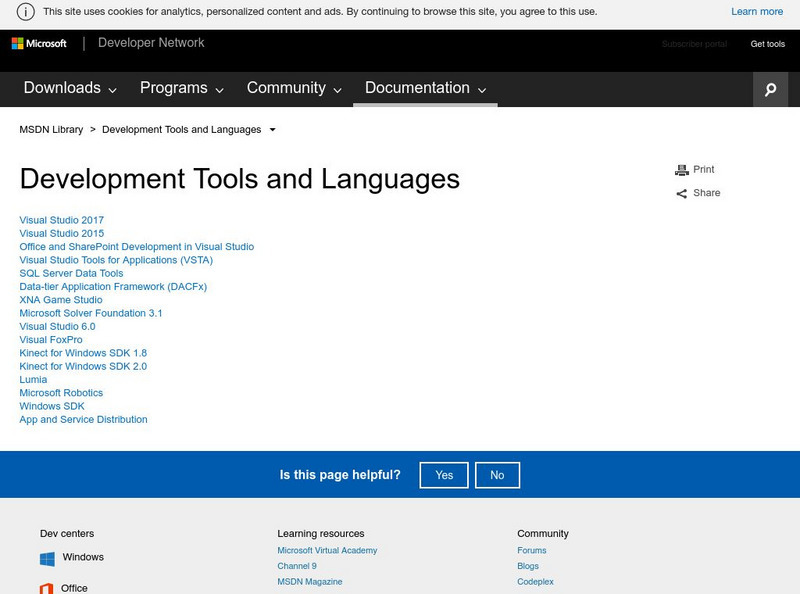Click the share icon beside Share
This screenshot has width=800, height=594.
tap(682, 193)
